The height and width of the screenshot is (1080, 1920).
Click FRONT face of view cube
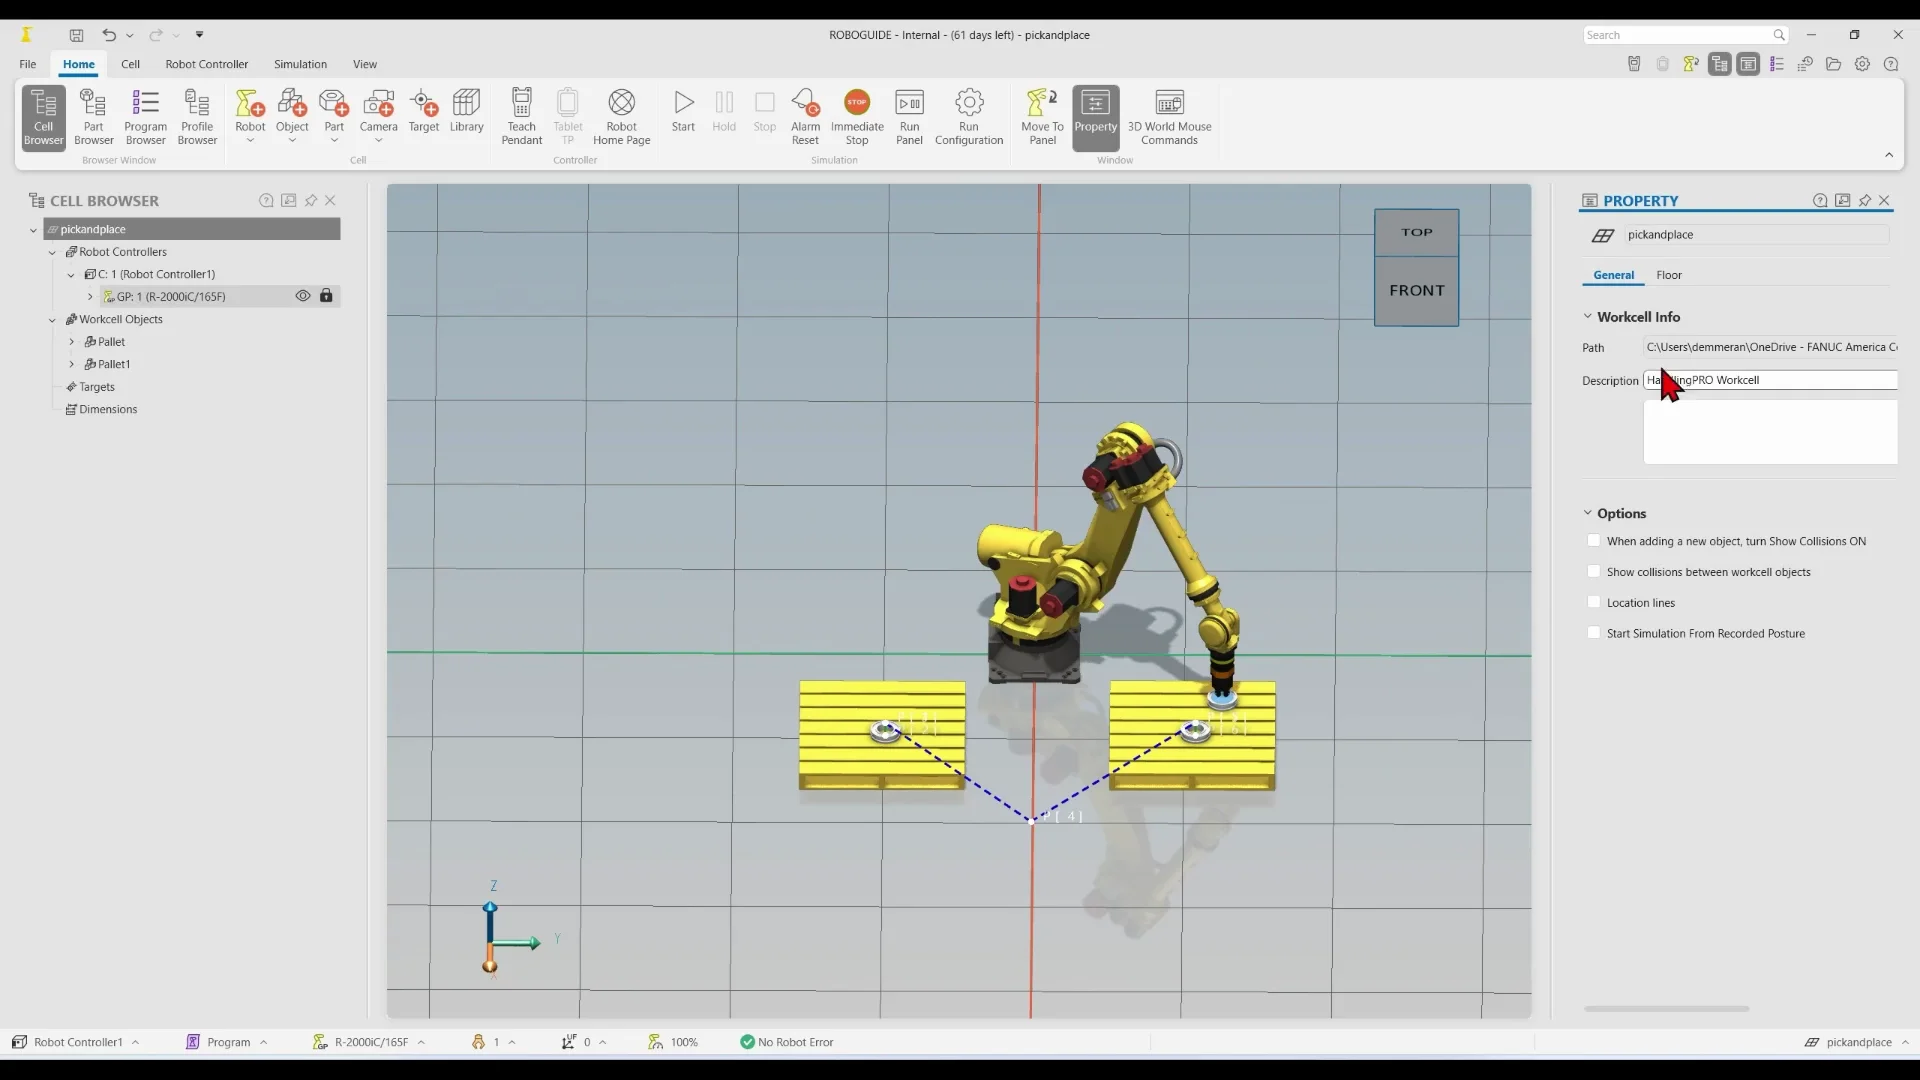coord(1416,291)
